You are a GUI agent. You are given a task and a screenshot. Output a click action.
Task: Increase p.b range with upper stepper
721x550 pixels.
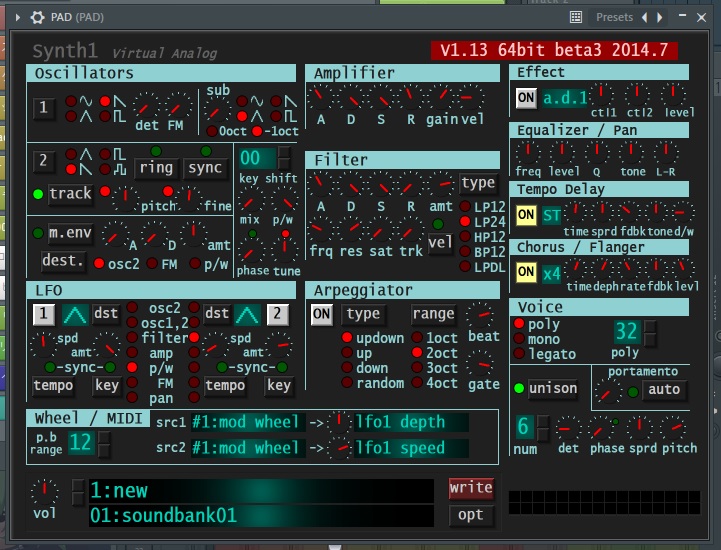click(x=104, y=436)
